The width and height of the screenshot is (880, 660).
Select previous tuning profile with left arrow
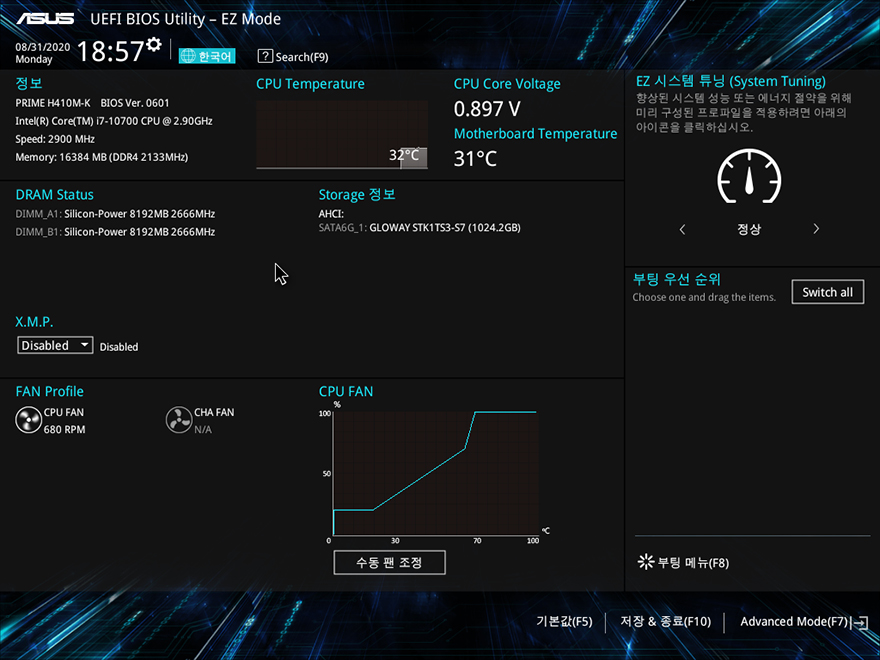(682, 229)
